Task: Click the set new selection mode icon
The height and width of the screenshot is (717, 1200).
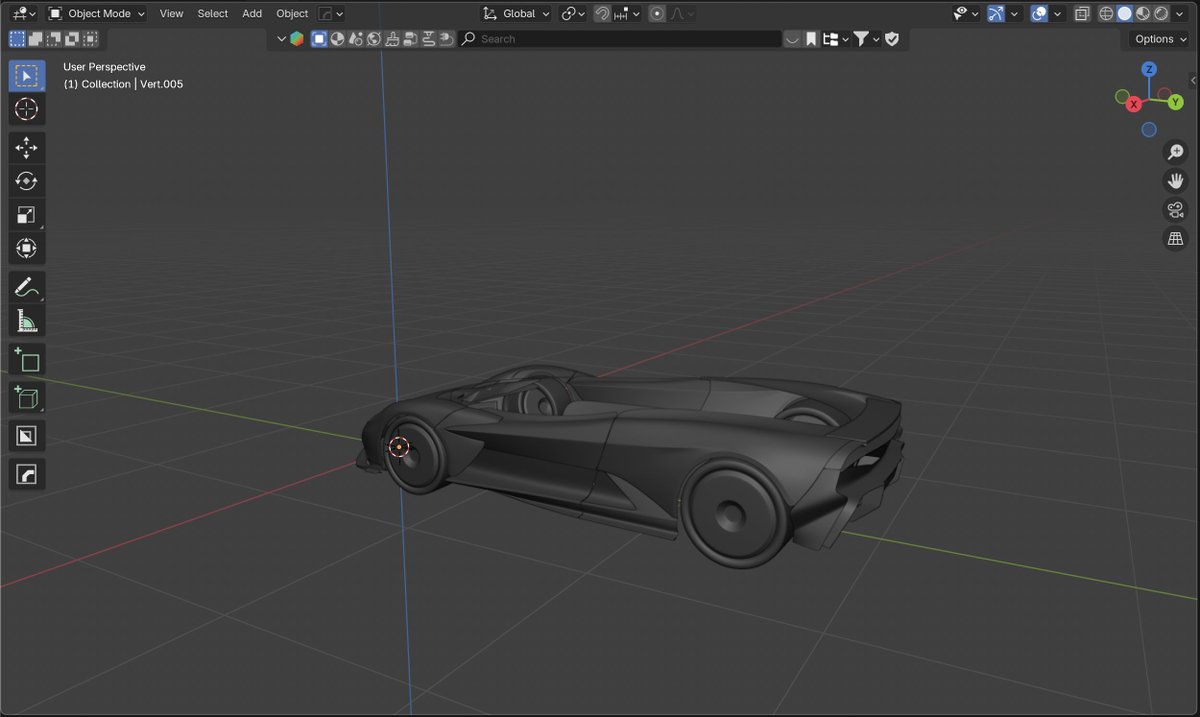Action: click(17, 39)
